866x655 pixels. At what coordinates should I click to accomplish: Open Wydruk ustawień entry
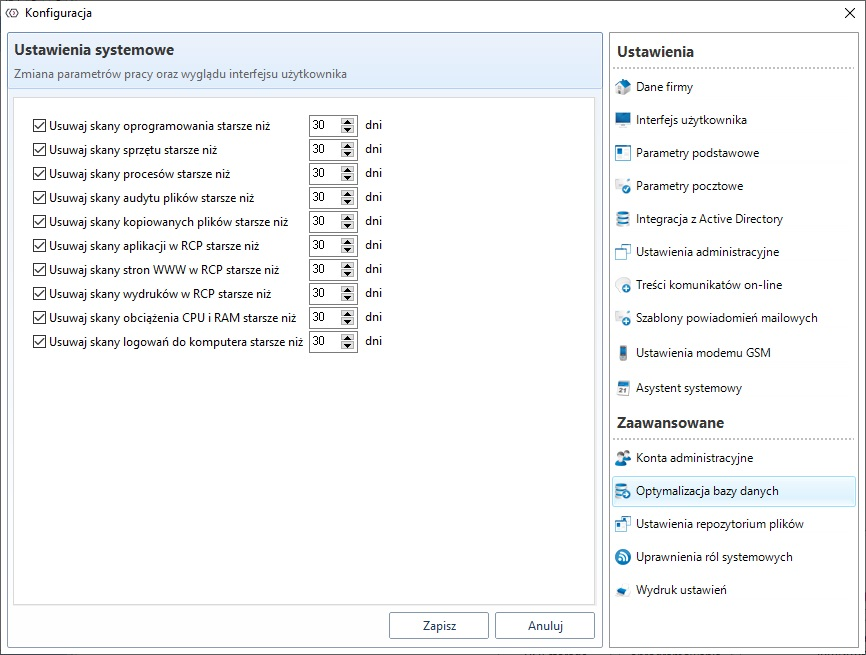click(x=681, y=590)
